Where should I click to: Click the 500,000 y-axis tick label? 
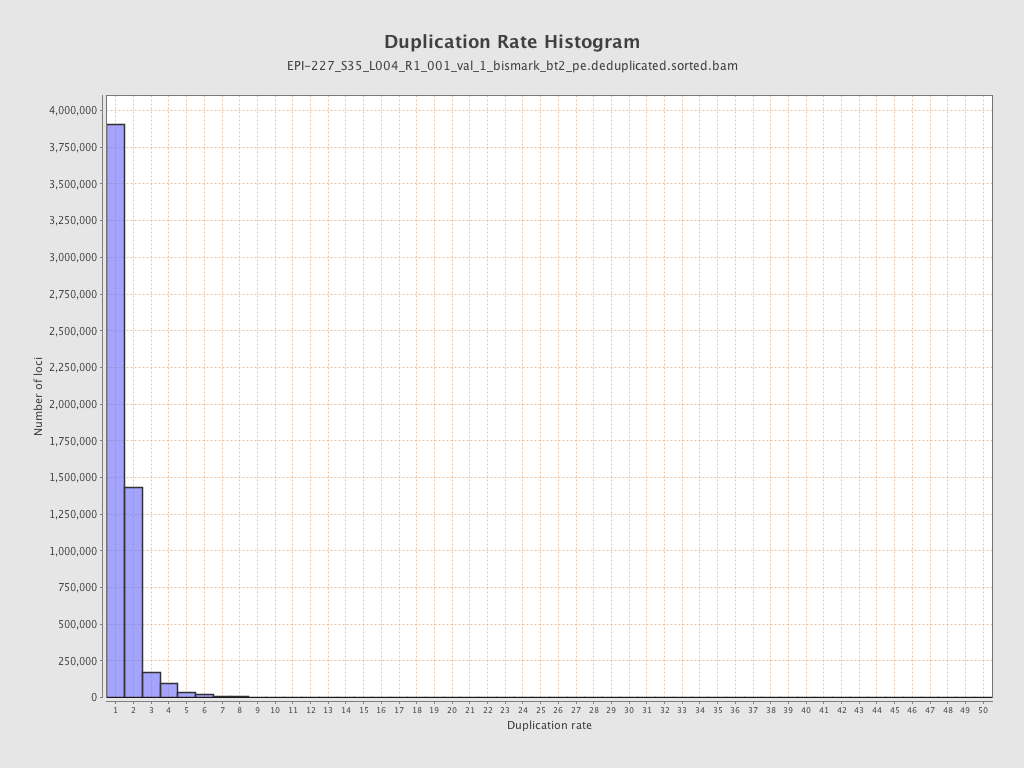click(x=78, y=624)
